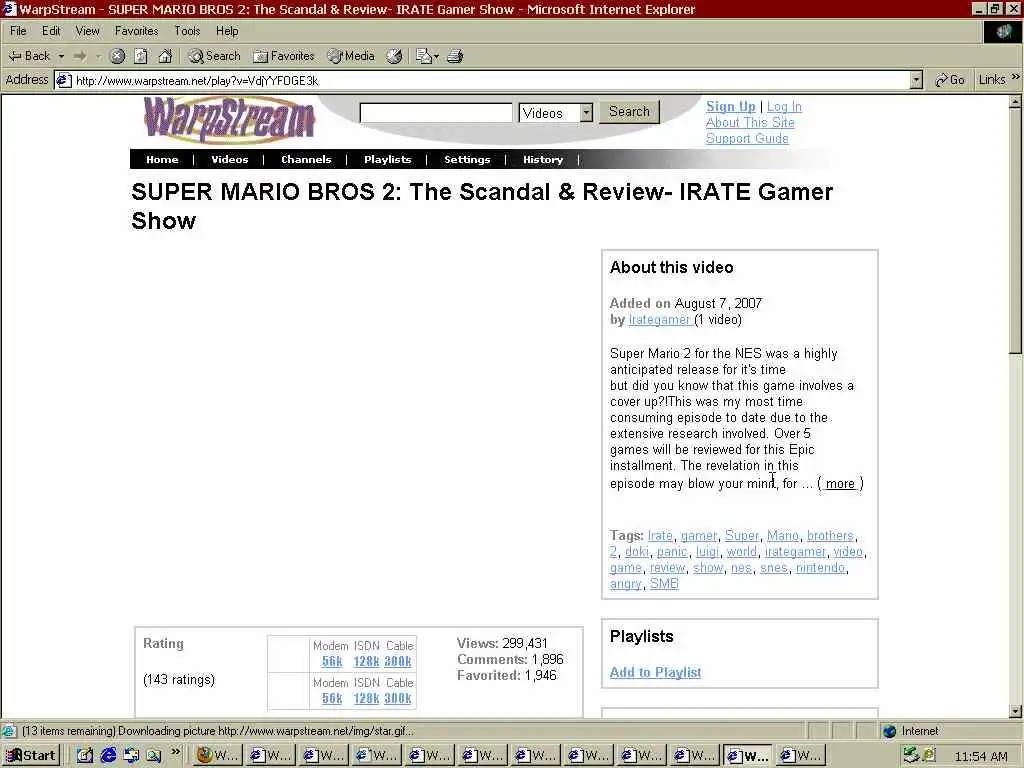Viewport: 1024px width, 768px height.
Task: Click the fourth Quick Launch icon
Action: [153, 755]
